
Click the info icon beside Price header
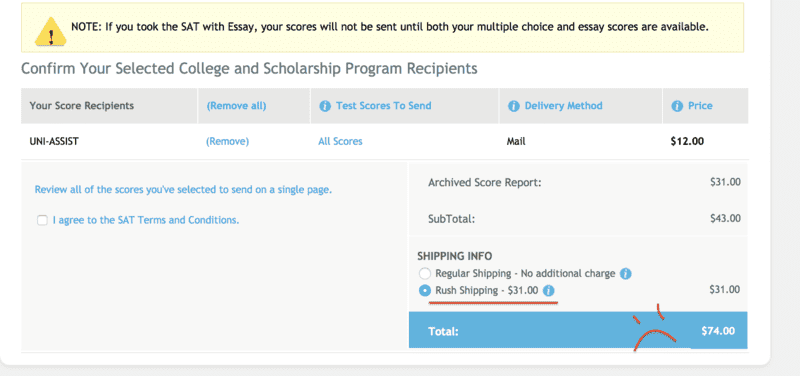coord(677,106)
